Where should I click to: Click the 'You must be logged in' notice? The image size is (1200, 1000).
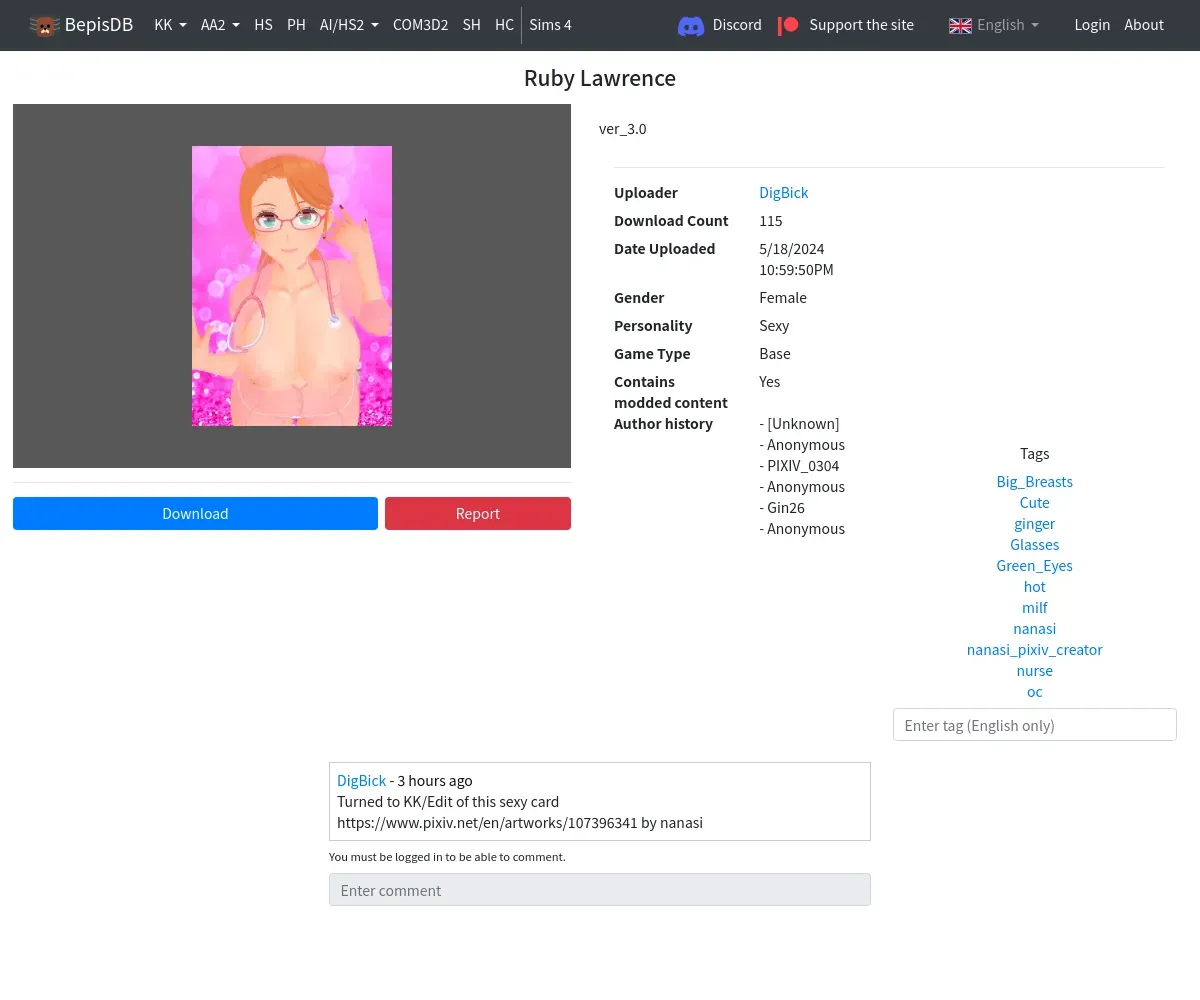tap(447, 857)
